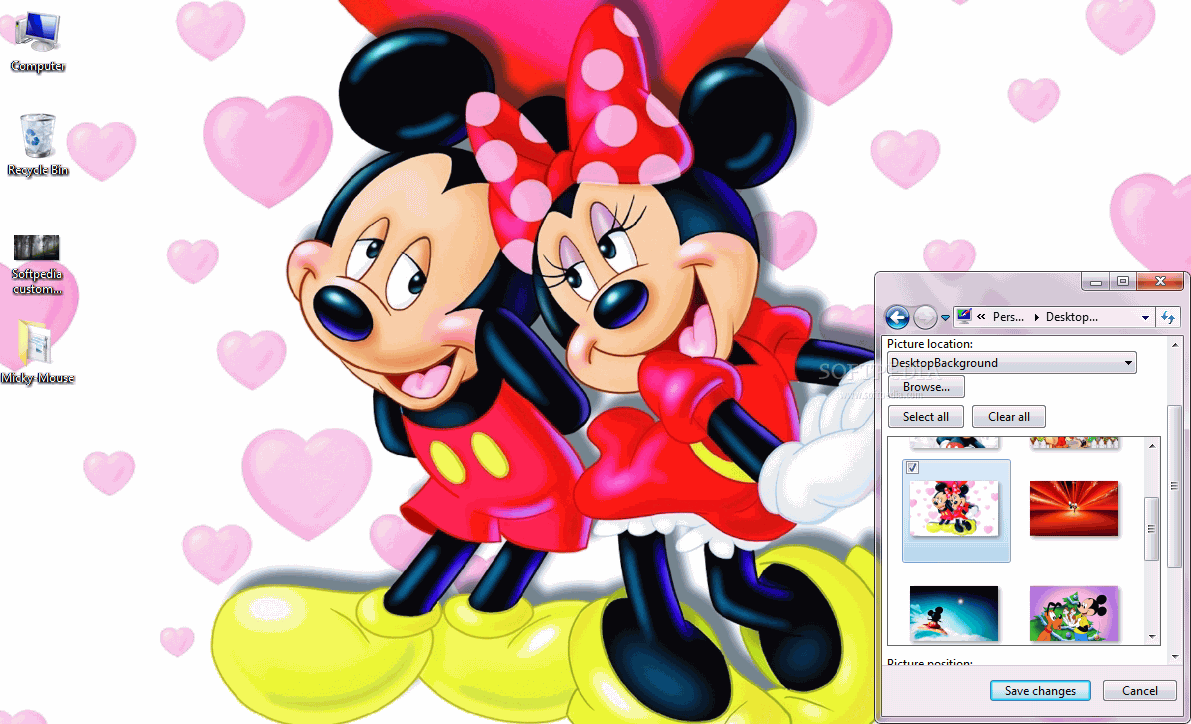Select the Mickey and Pluto purple thumbnail
Viewport: 1191px width, 724px height.
1073,613
